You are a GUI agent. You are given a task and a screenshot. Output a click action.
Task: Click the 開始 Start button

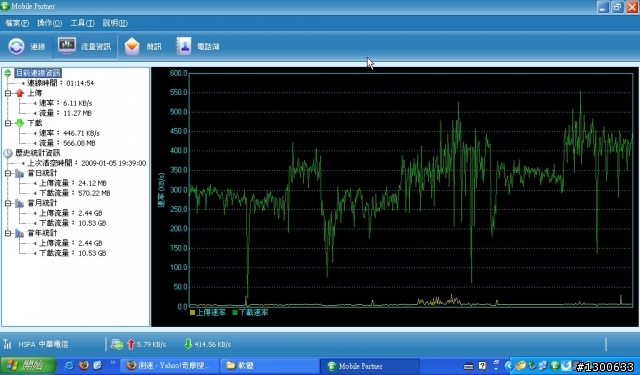point(27,365)
